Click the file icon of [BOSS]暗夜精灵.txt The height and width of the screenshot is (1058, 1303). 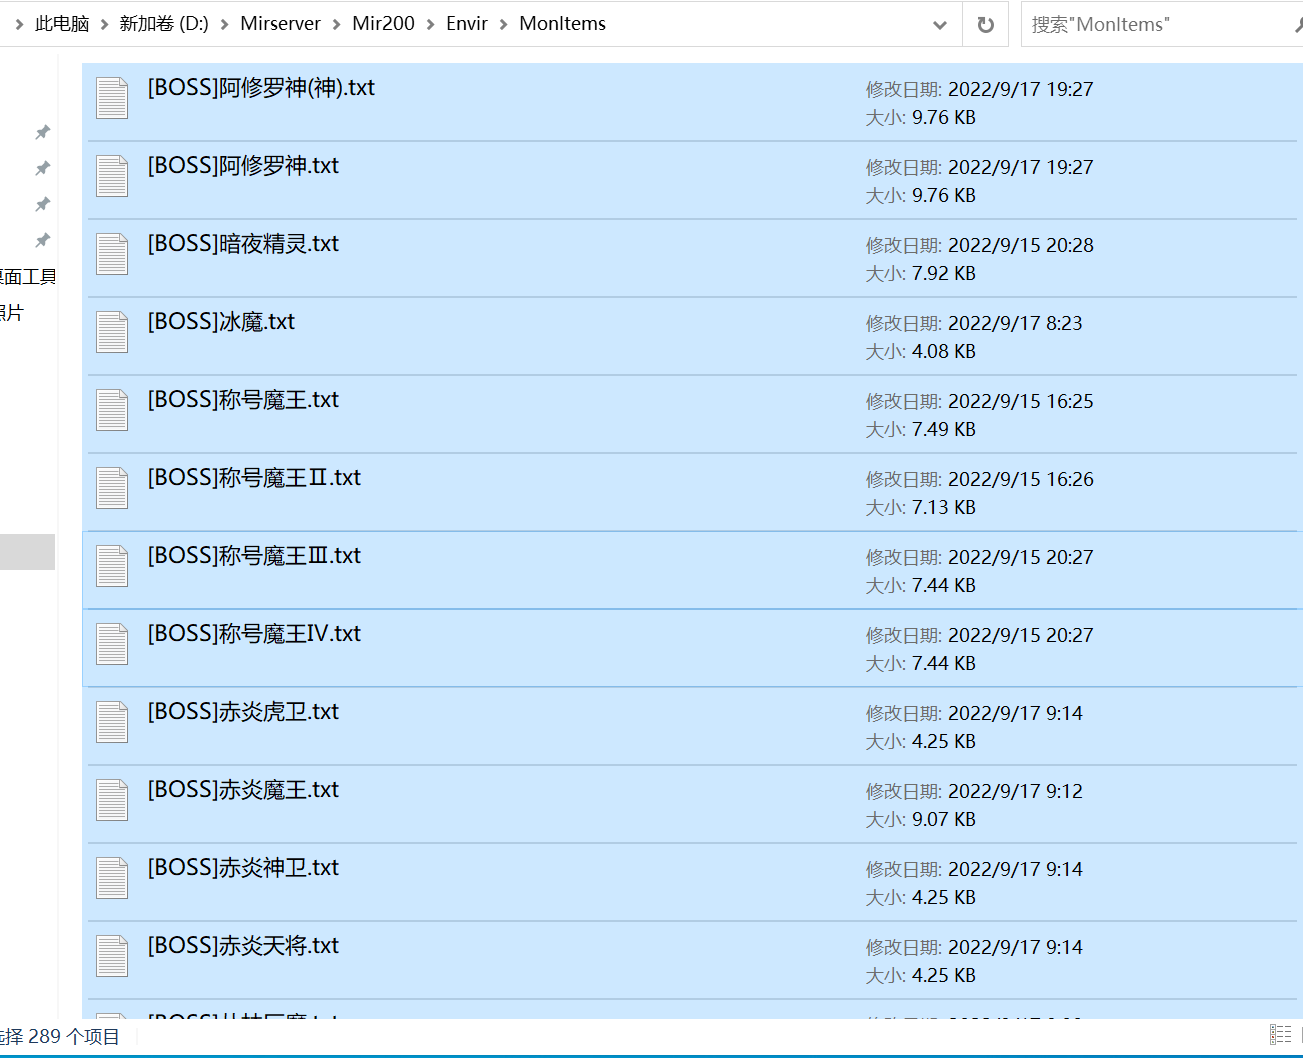pyautogui.click(x=112, y=254)
